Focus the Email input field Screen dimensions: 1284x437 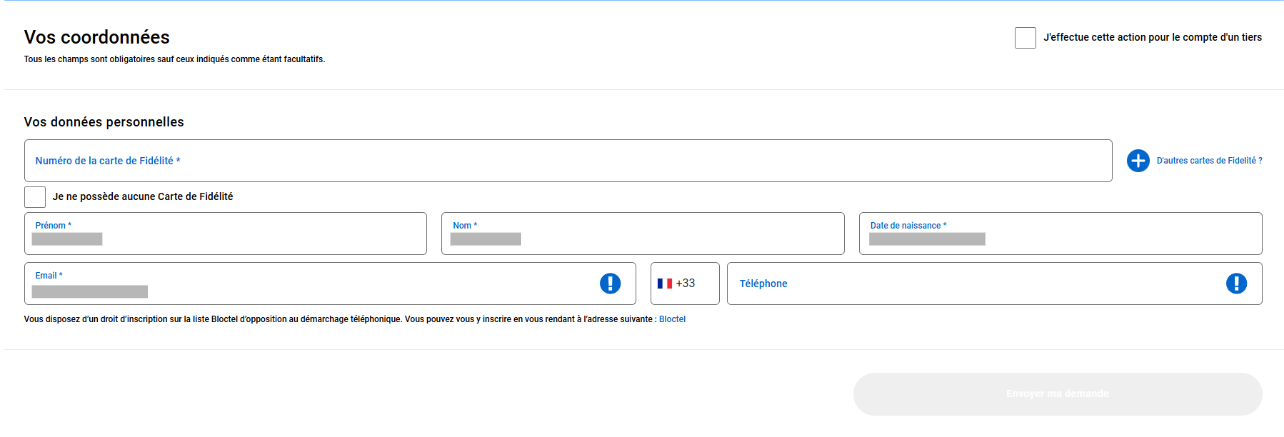pyautogui.click(x=330, y=283)
